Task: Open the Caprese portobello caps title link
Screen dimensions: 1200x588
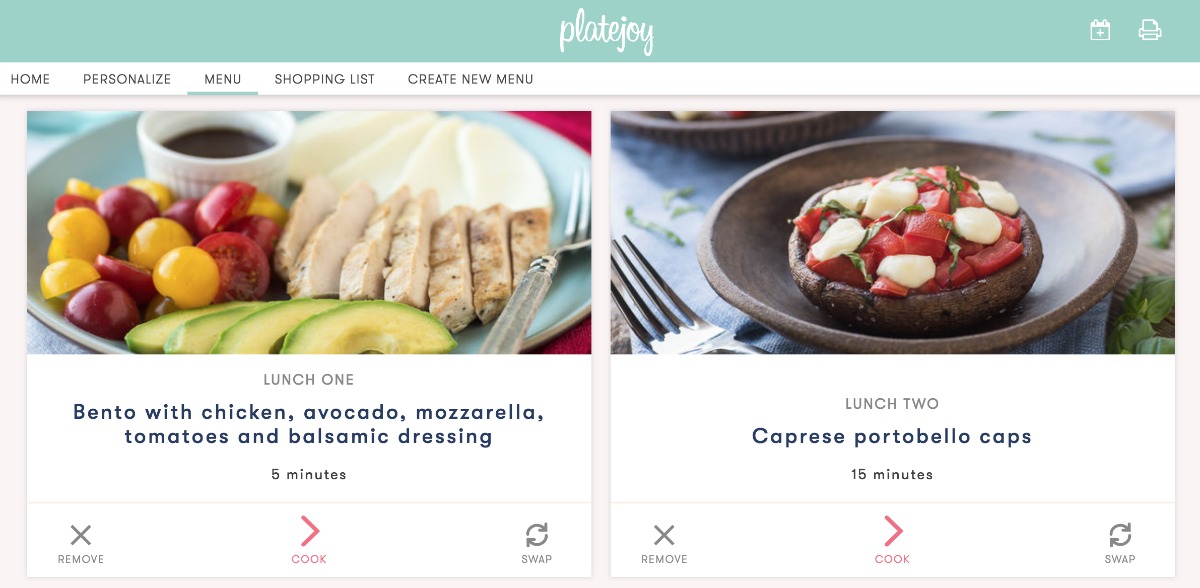Action: click(x=892, y=437)
